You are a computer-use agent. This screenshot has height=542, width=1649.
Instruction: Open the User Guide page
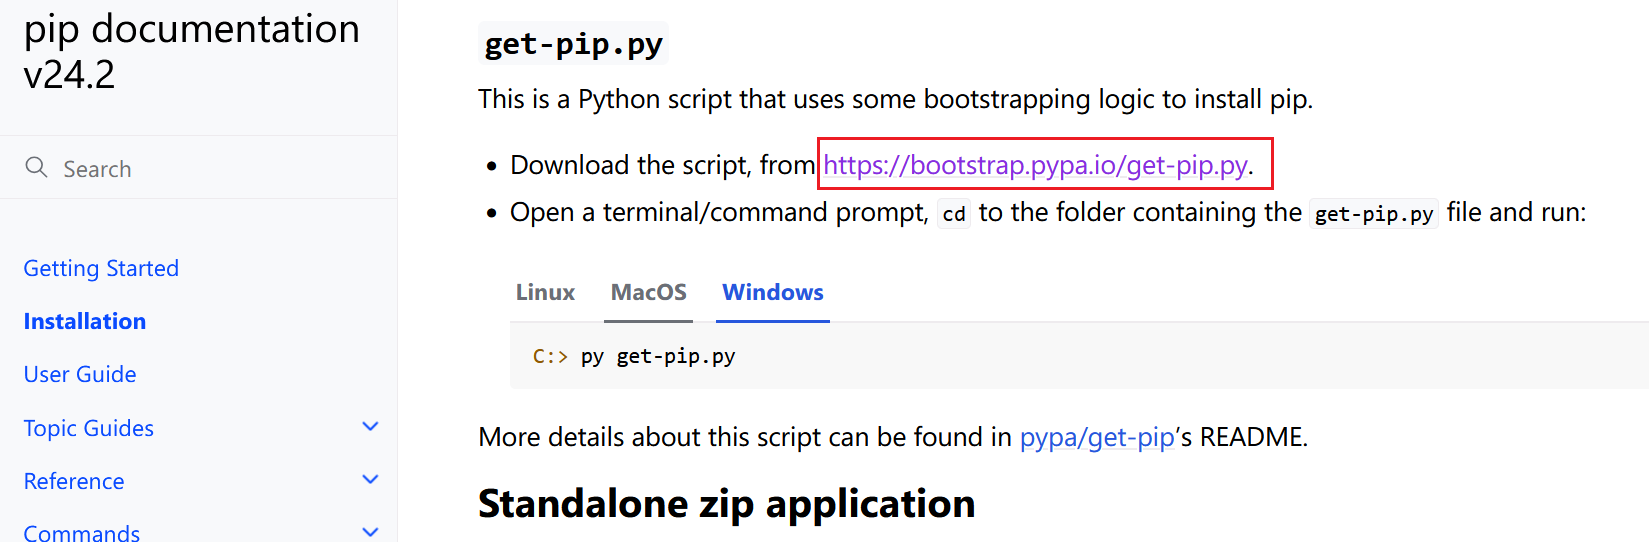[x=80, y=374]
